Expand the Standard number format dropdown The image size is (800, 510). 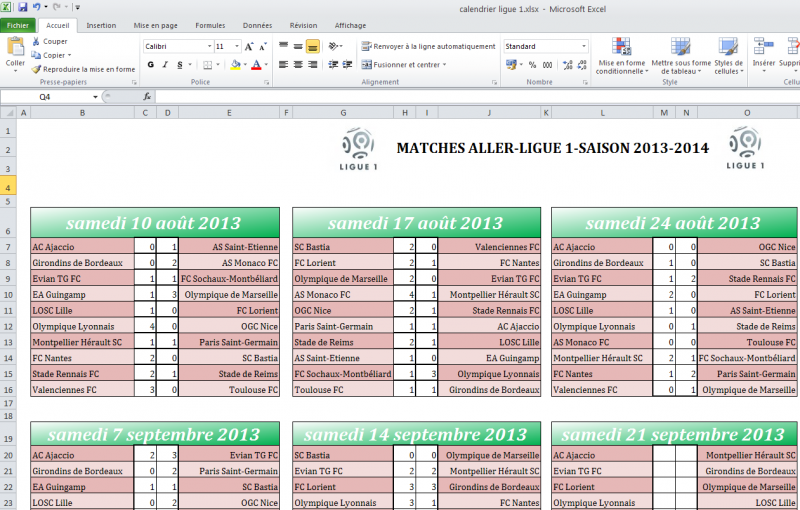point(584,46)
